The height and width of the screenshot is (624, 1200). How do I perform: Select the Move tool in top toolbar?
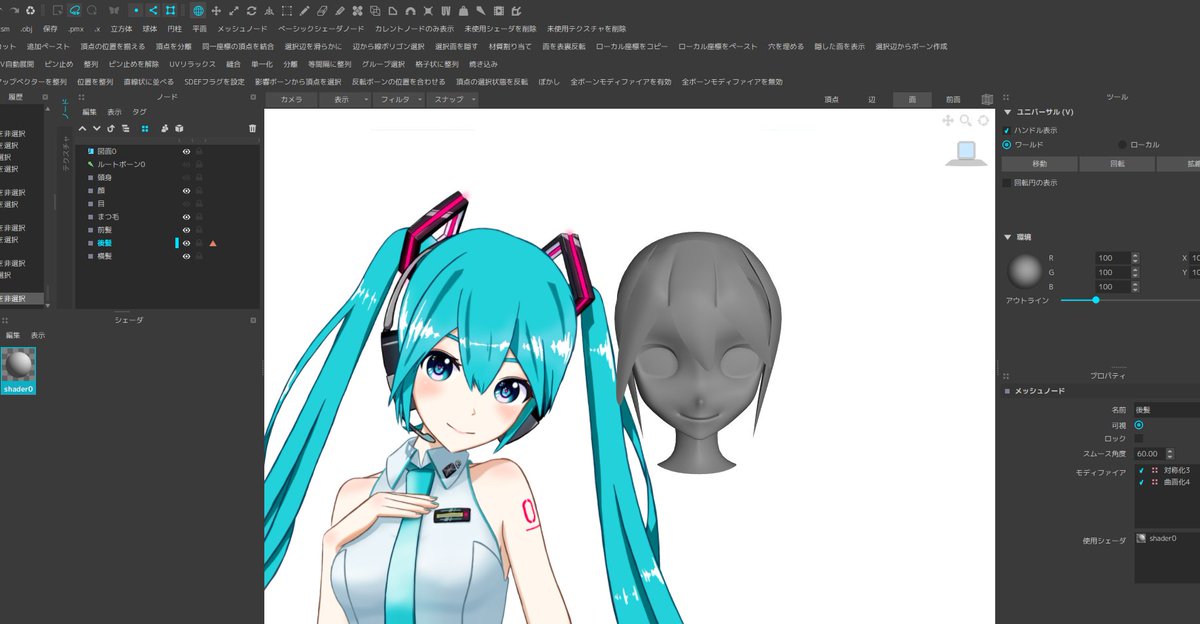point(216,10)
